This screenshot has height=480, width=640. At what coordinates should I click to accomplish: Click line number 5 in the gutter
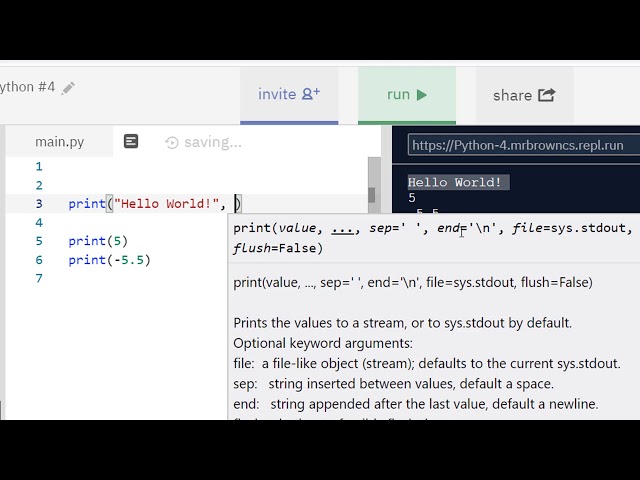pyautogui.click(x=39, y=241)
